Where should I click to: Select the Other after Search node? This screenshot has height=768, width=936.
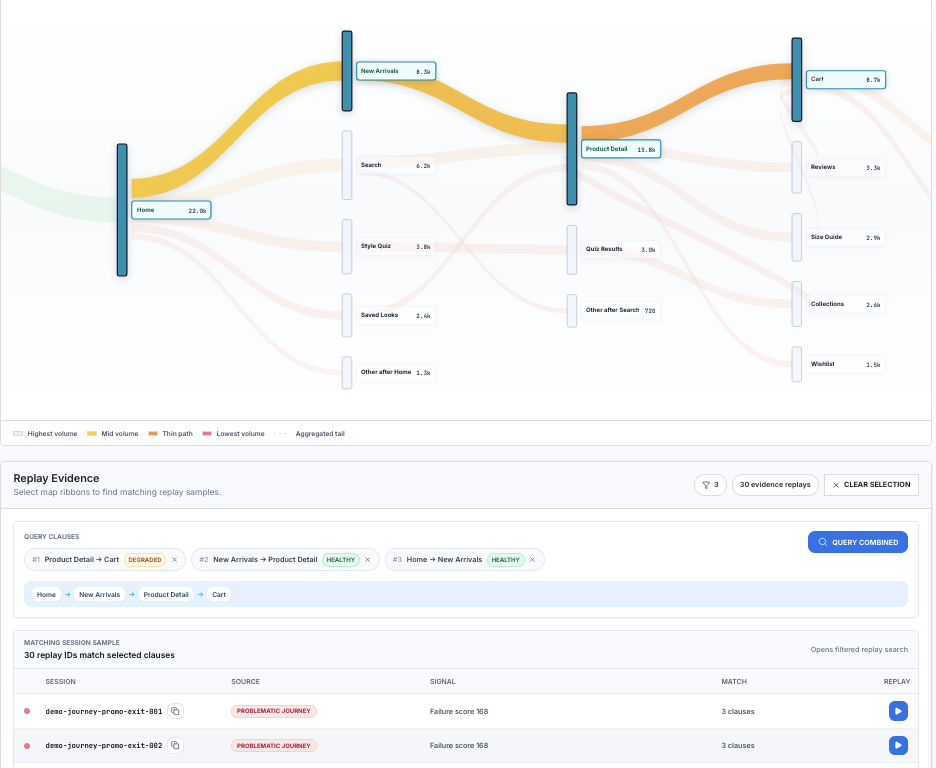621,310
